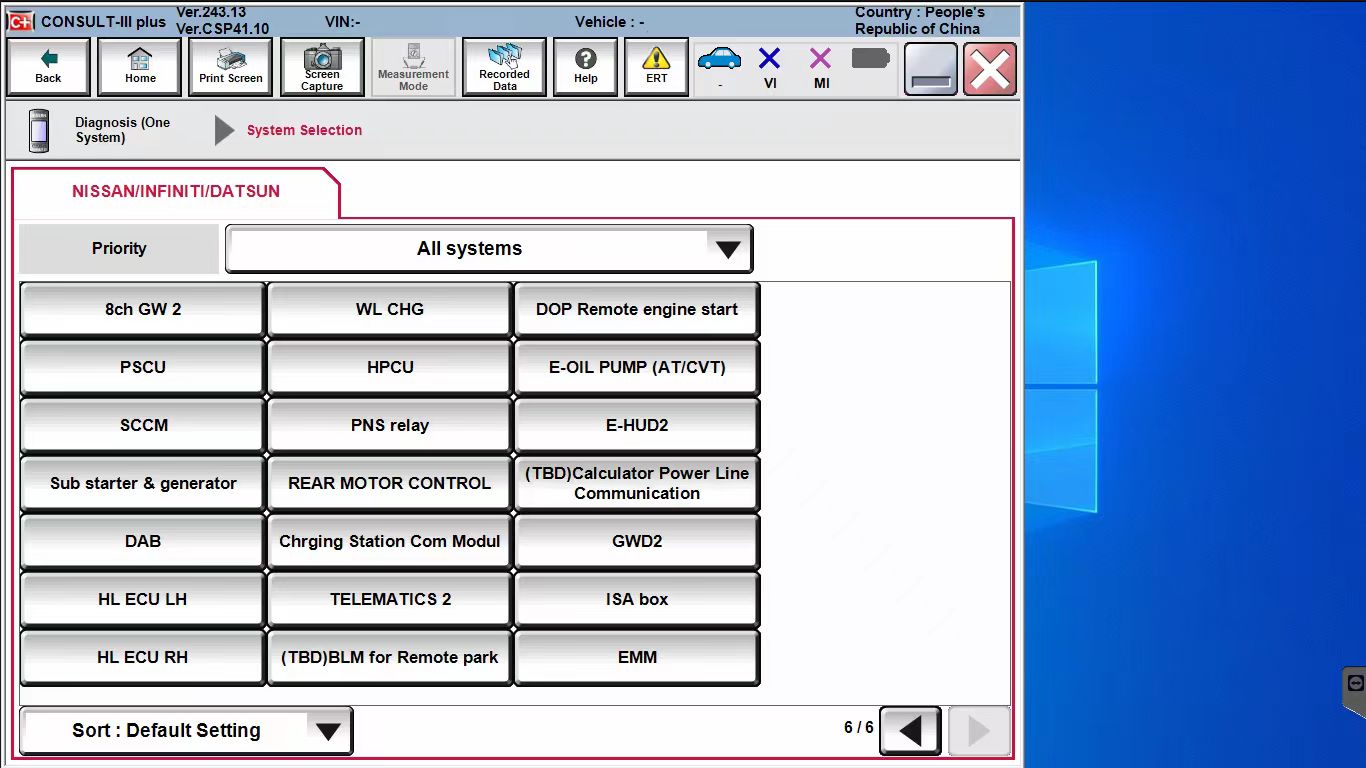Select Chrging Station Com Modul system
This screenshot has height=768, width=1366.
[390, 541]
